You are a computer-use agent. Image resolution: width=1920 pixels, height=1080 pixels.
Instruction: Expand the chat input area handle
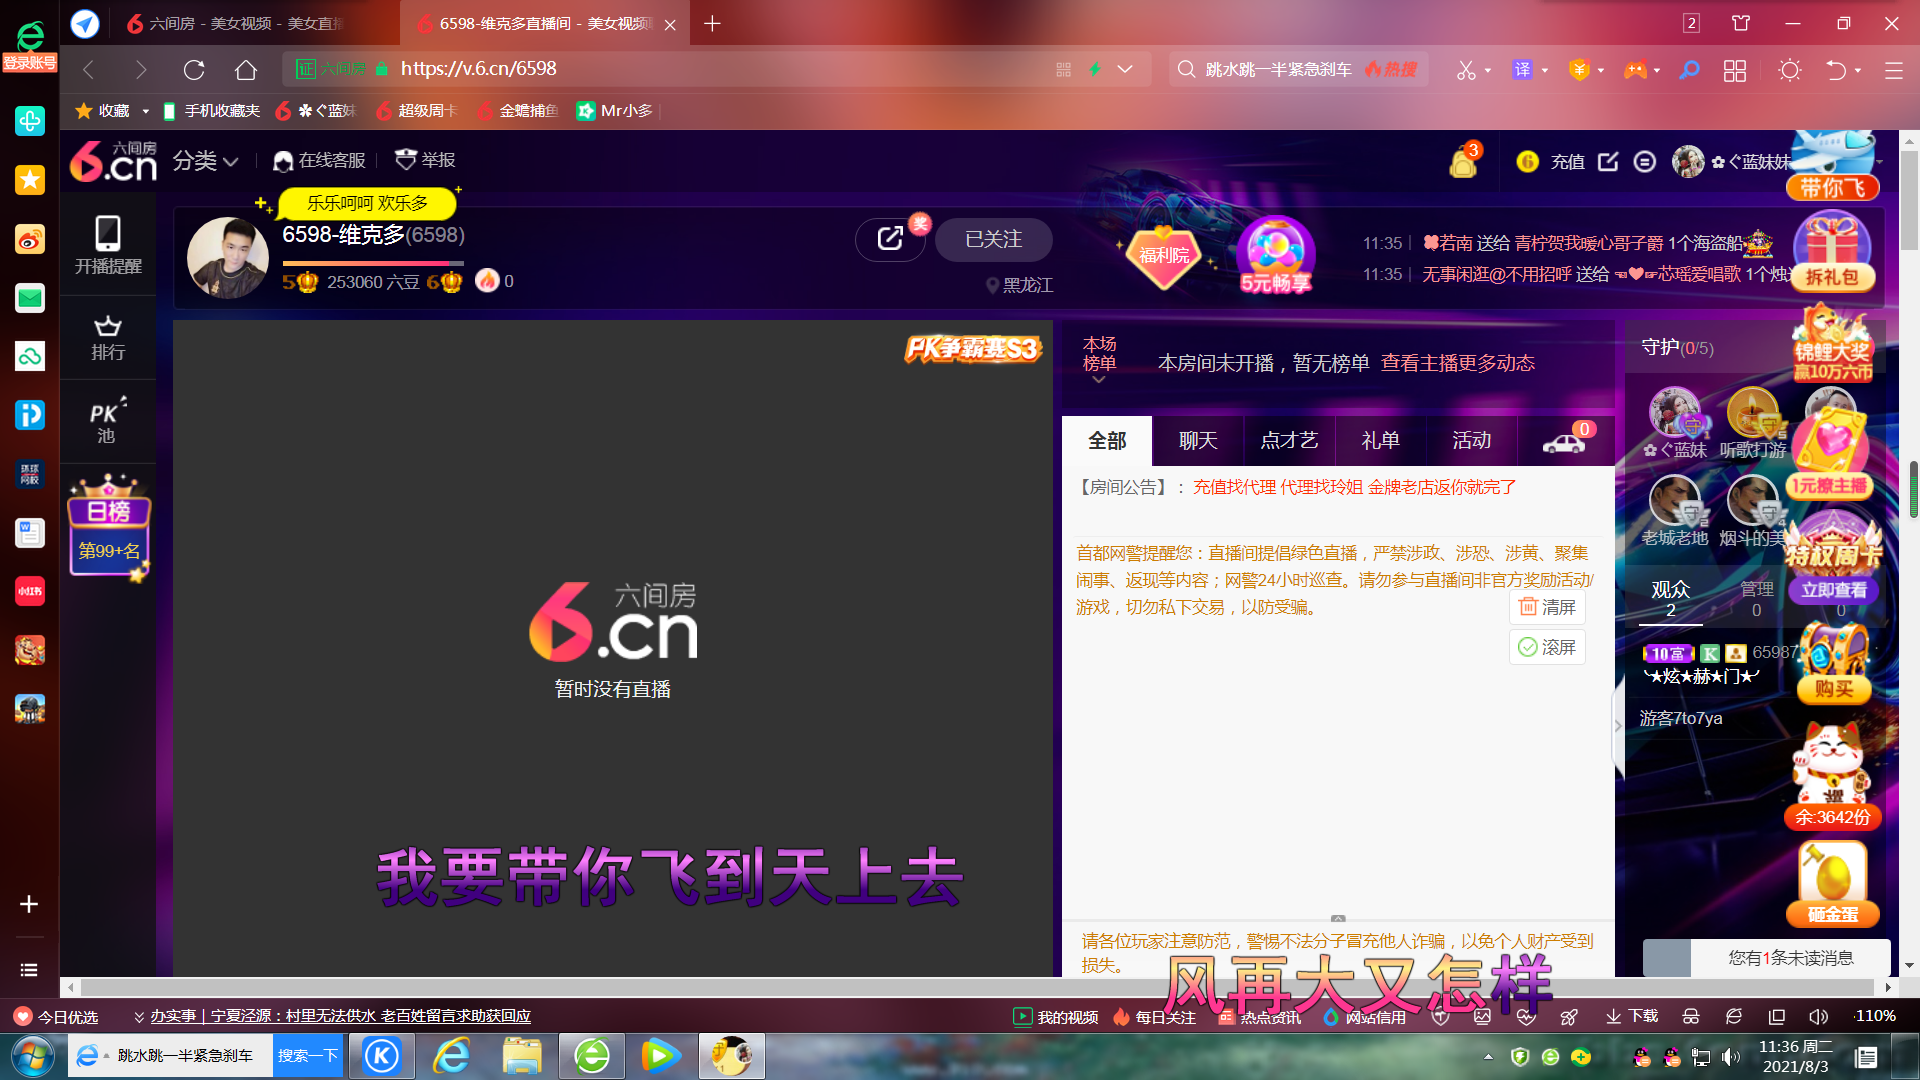1338,918
